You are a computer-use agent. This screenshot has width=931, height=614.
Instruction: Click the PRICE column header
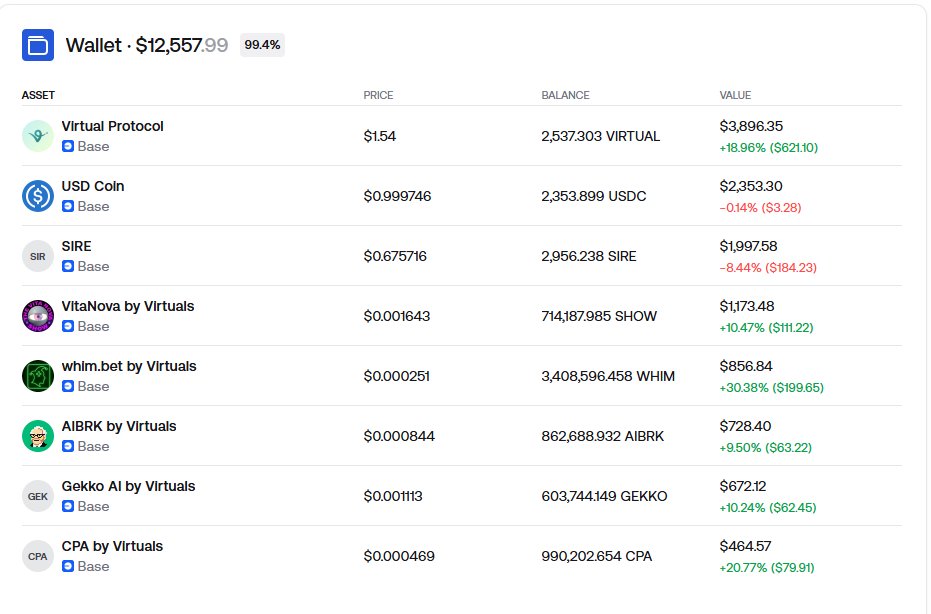(378, 95)
